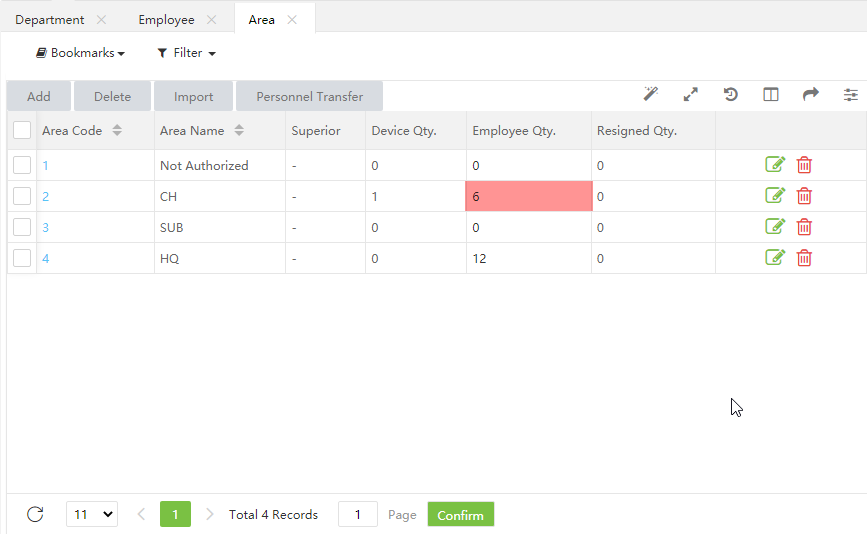The width and height of the screenshot is (867, 534).
Task: Toggle the select-all header checkbox
Action: pyautogui.click(x=22, y=130)
